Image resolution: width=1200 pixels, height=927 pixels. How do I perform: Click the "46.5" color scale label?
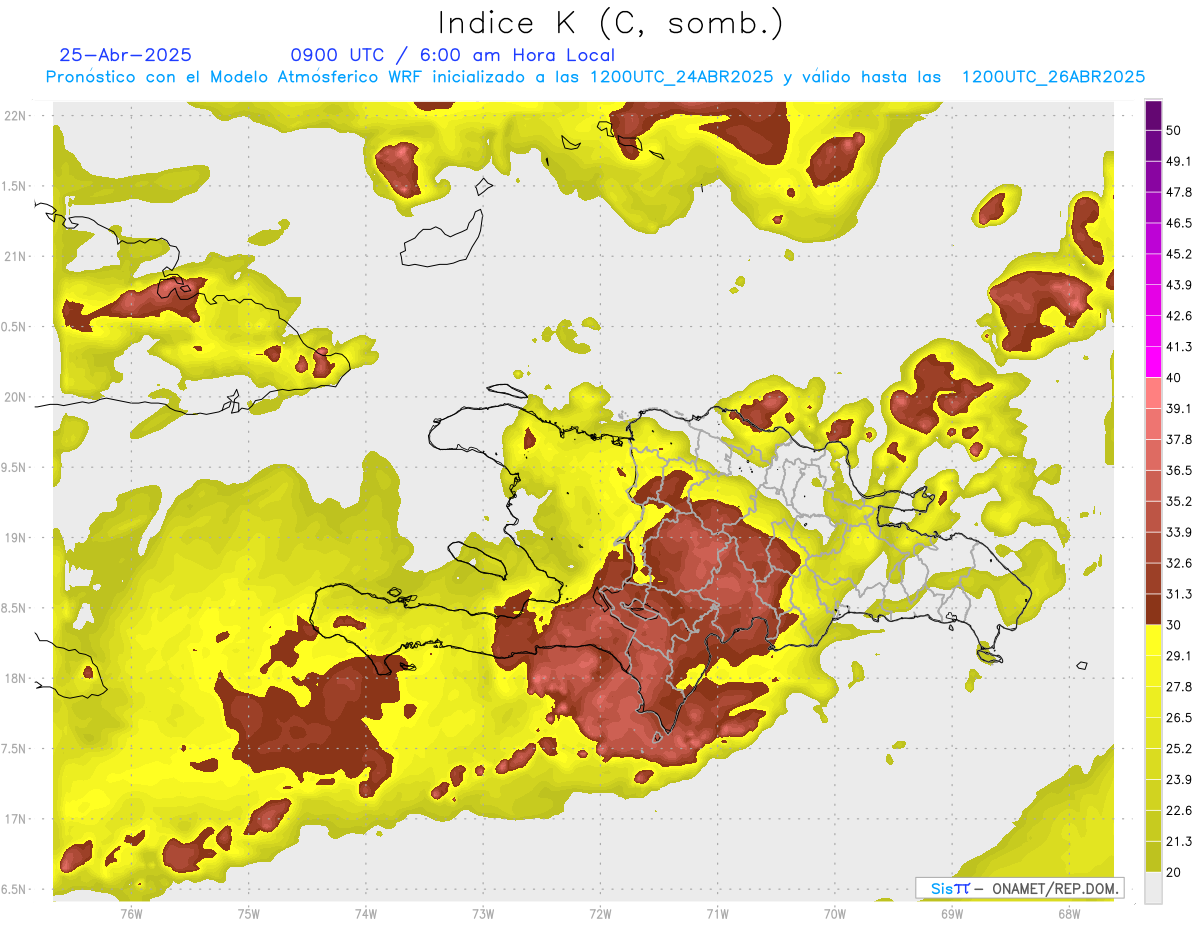pyautogui.click(x=1179, y=223)
